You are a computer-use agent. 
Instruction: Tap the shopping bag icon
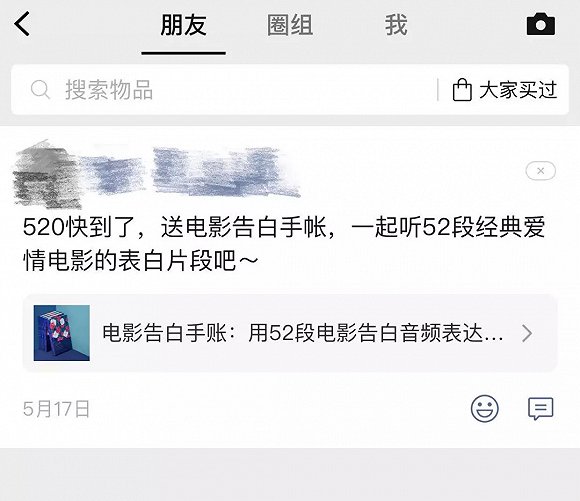[x=462, y=90]
